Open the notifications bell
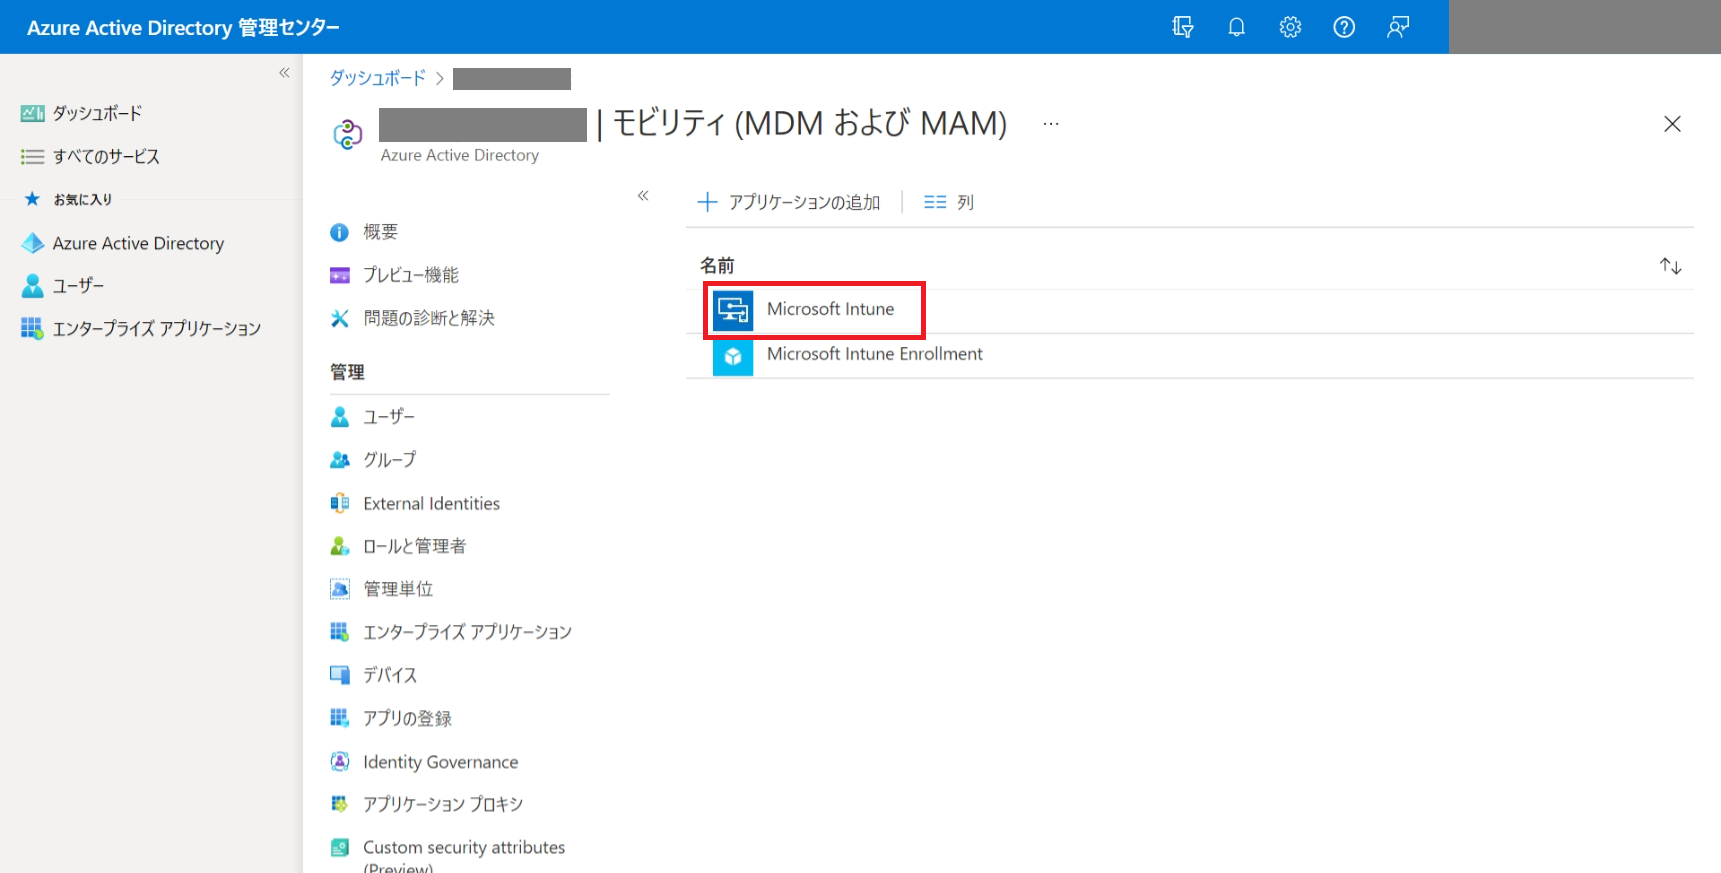Viewport: 1721px width, 873px height. pos(1237,27)
